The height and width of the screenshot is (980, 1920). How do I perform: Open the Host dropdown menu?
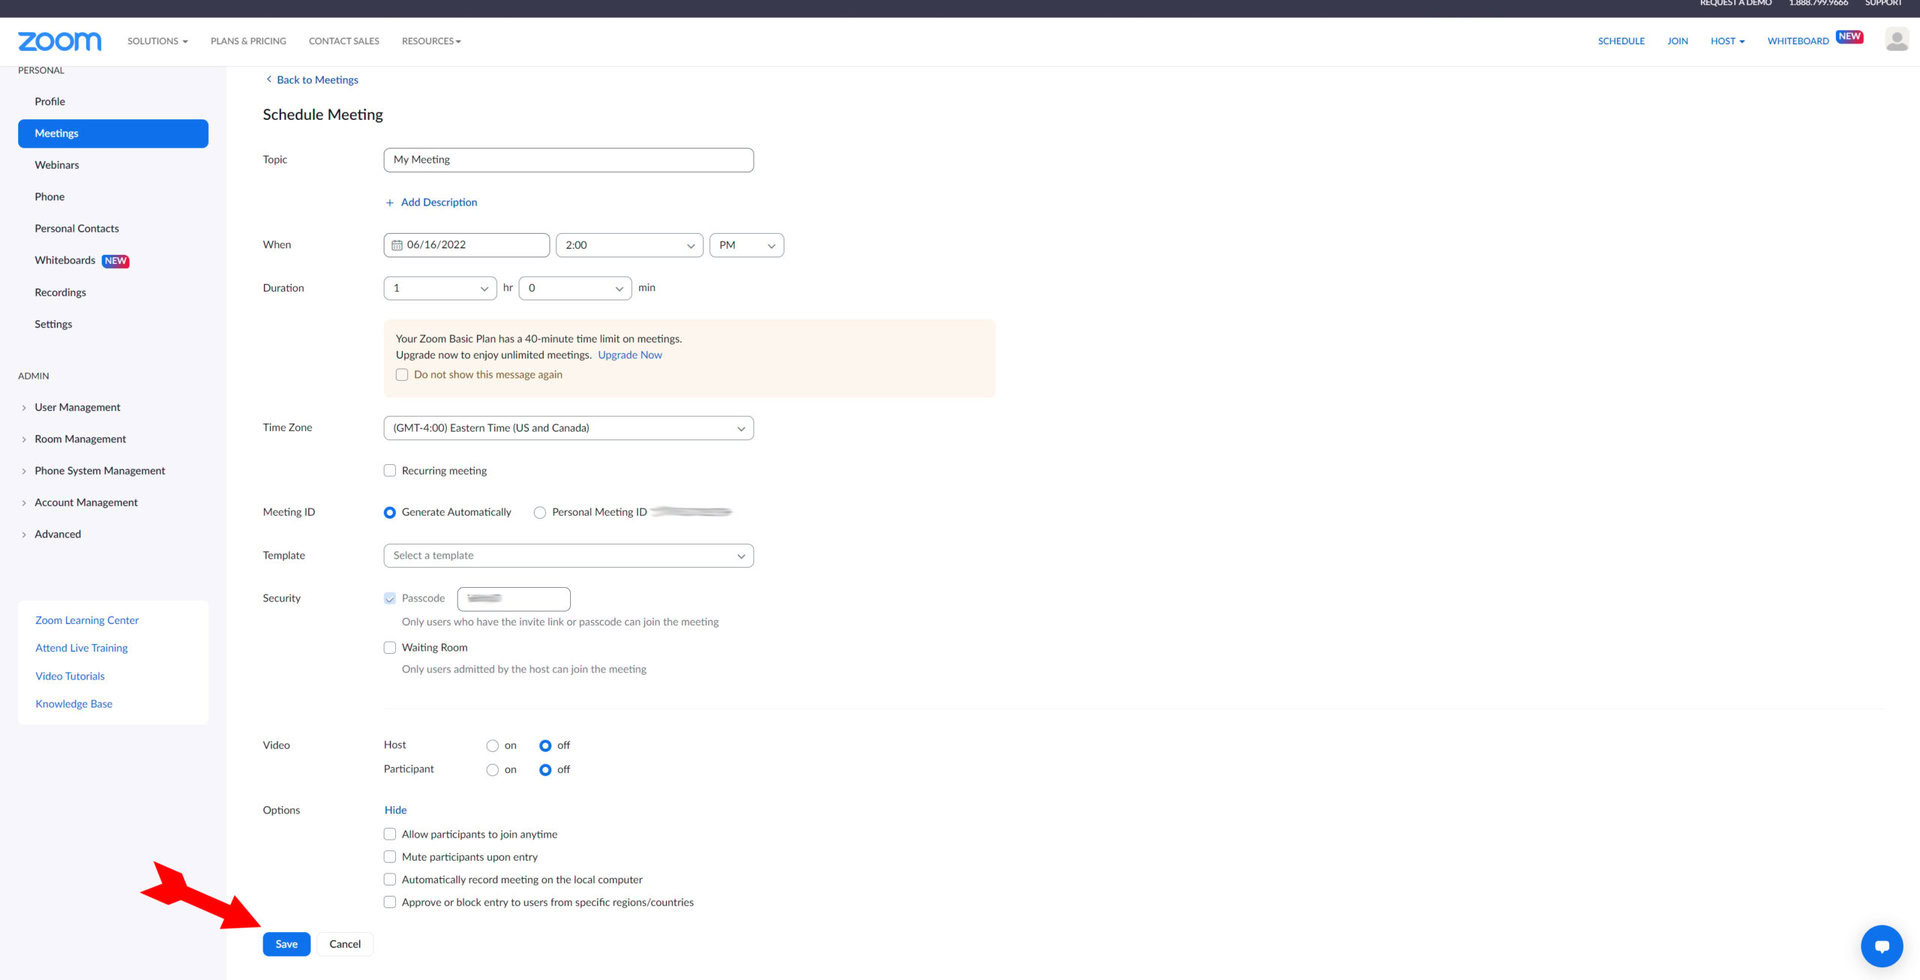[x=1727, y=41]
